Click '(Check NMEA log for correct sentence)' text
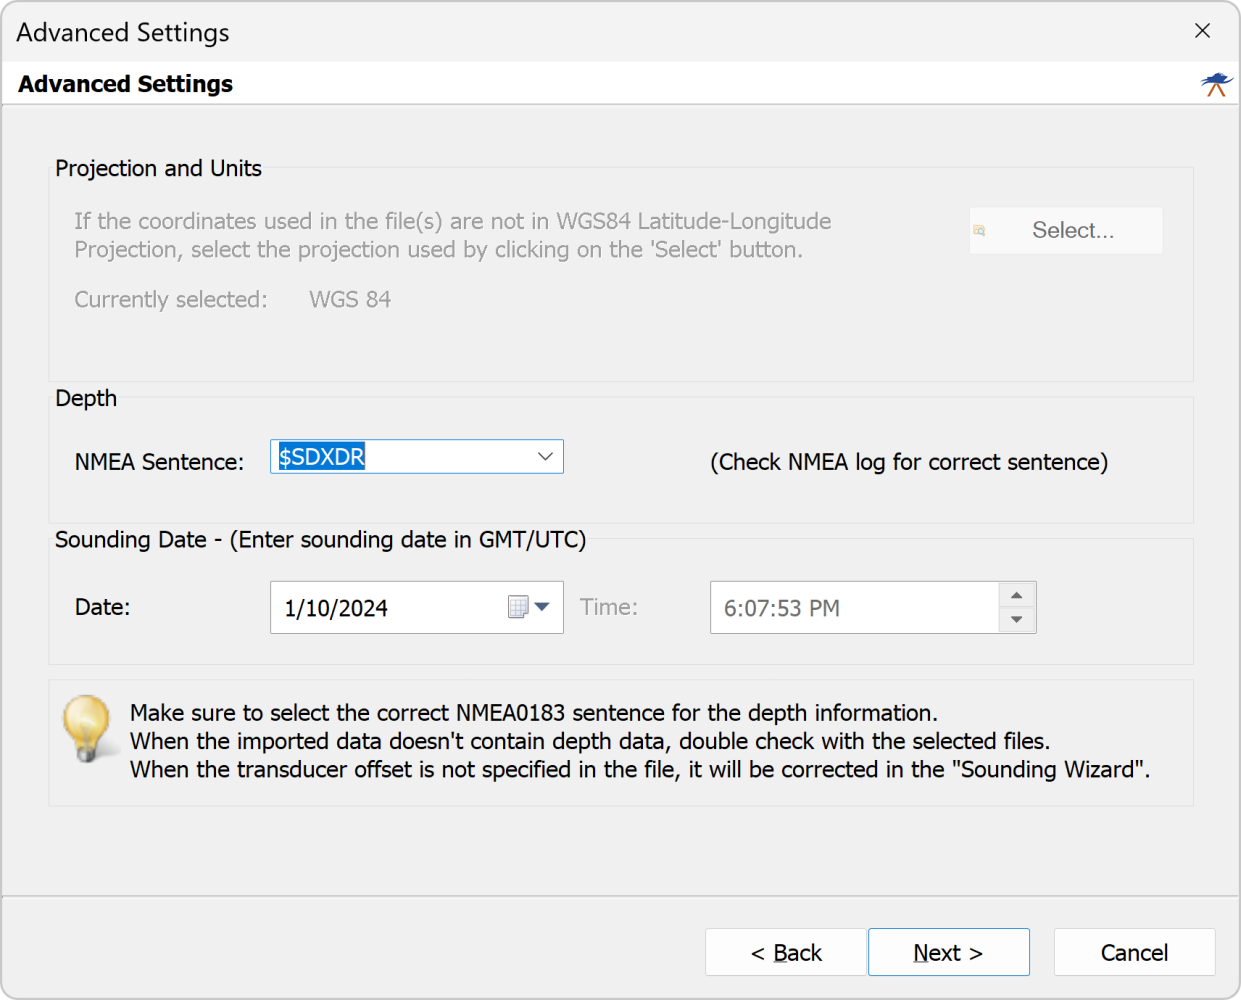The height and width of the screenshot is (1000, 1241). click(x=909, y=462)
